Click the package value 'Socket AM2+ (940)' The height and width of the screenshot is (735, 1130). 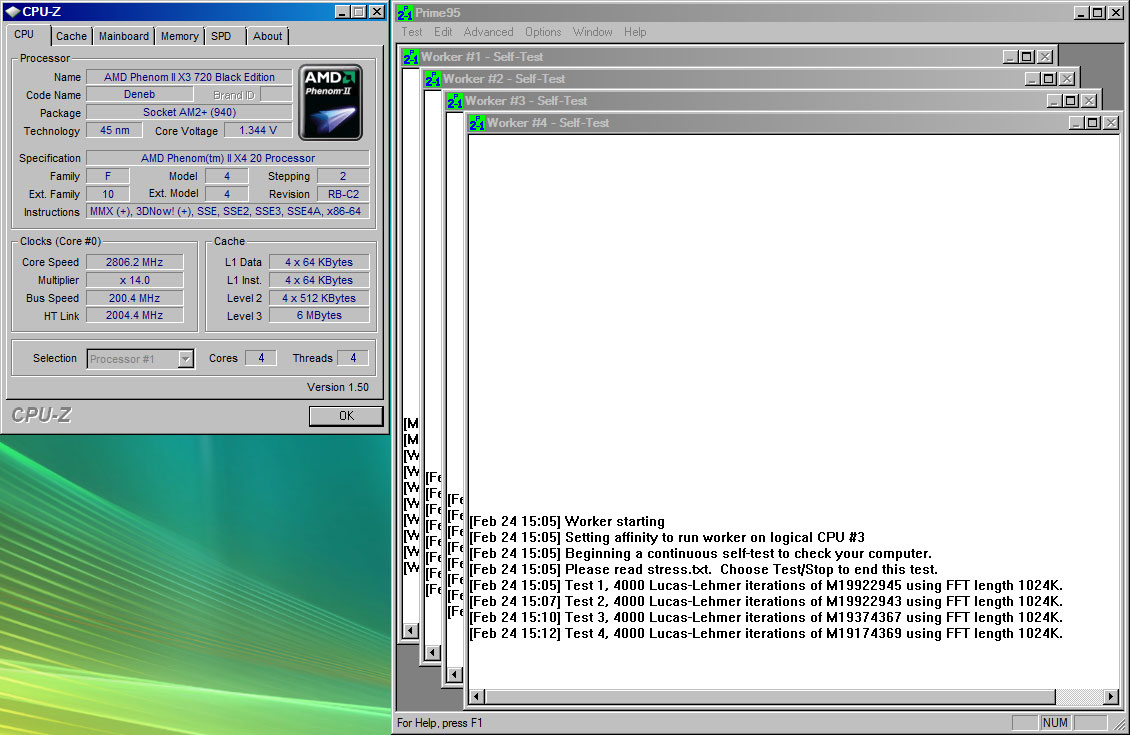(190, 112)
